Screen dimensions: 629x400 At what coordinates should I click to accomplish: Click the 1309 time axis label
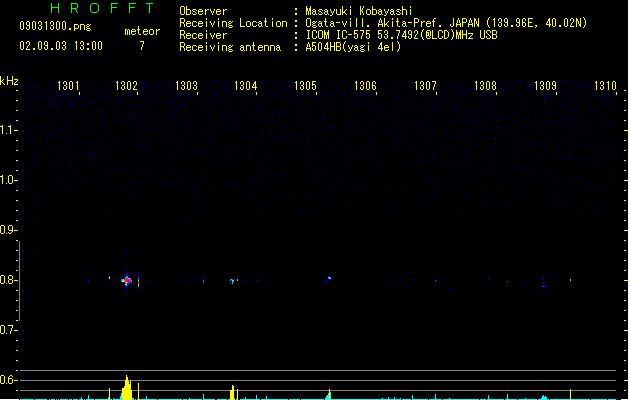coord(545,85)
